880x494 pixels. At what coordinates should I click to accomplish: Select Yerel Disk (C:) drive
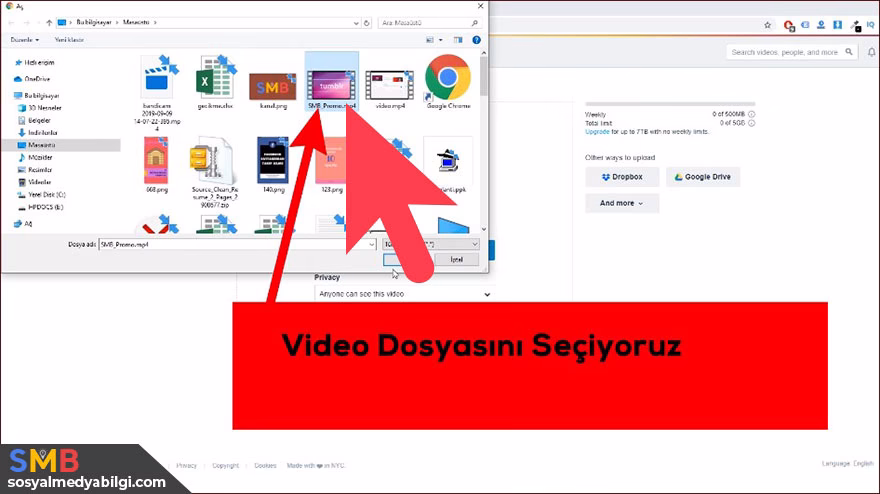(x=47, y=195)
